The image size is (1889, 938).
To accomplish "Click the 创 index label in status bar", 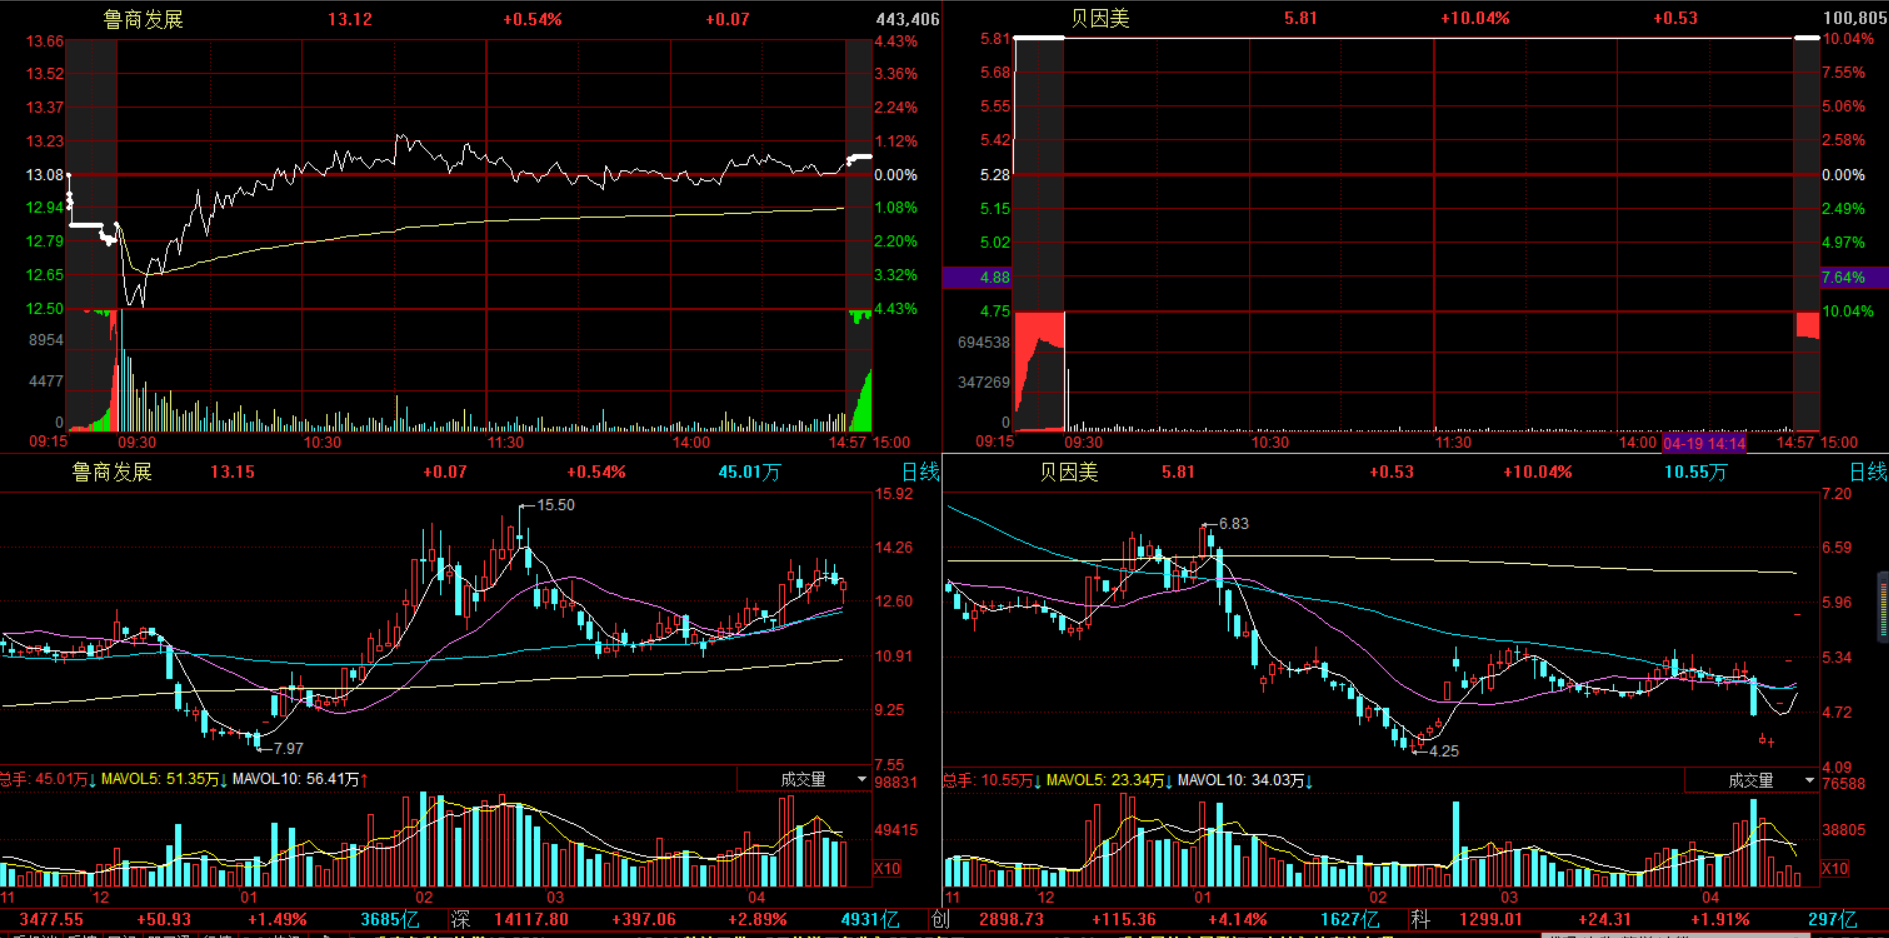I will (x=939, y=919).
